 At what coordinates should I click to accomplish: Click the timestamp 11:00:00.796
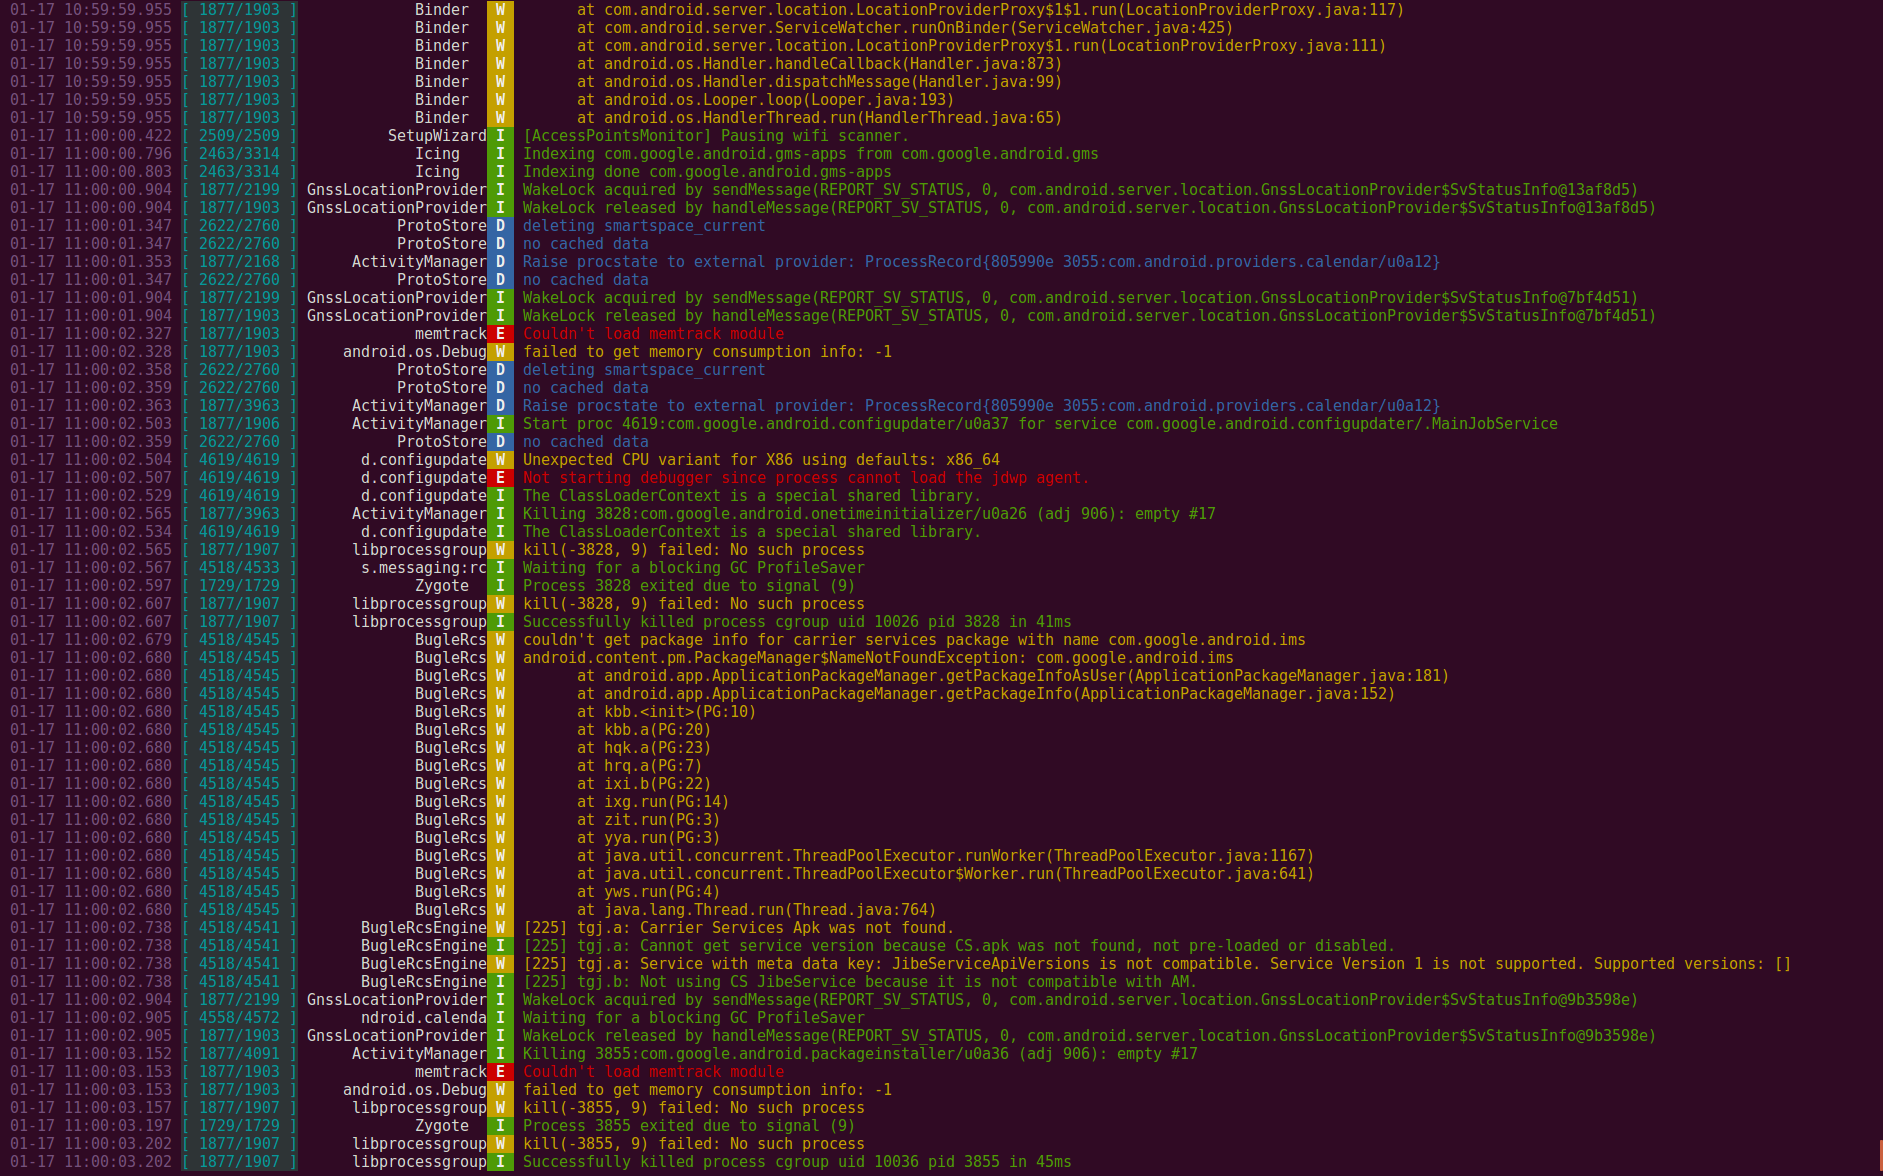coord(118,154)
